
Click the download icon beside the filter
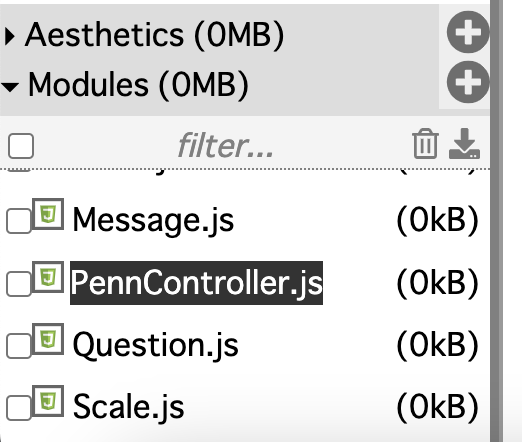tap(464, 143)
